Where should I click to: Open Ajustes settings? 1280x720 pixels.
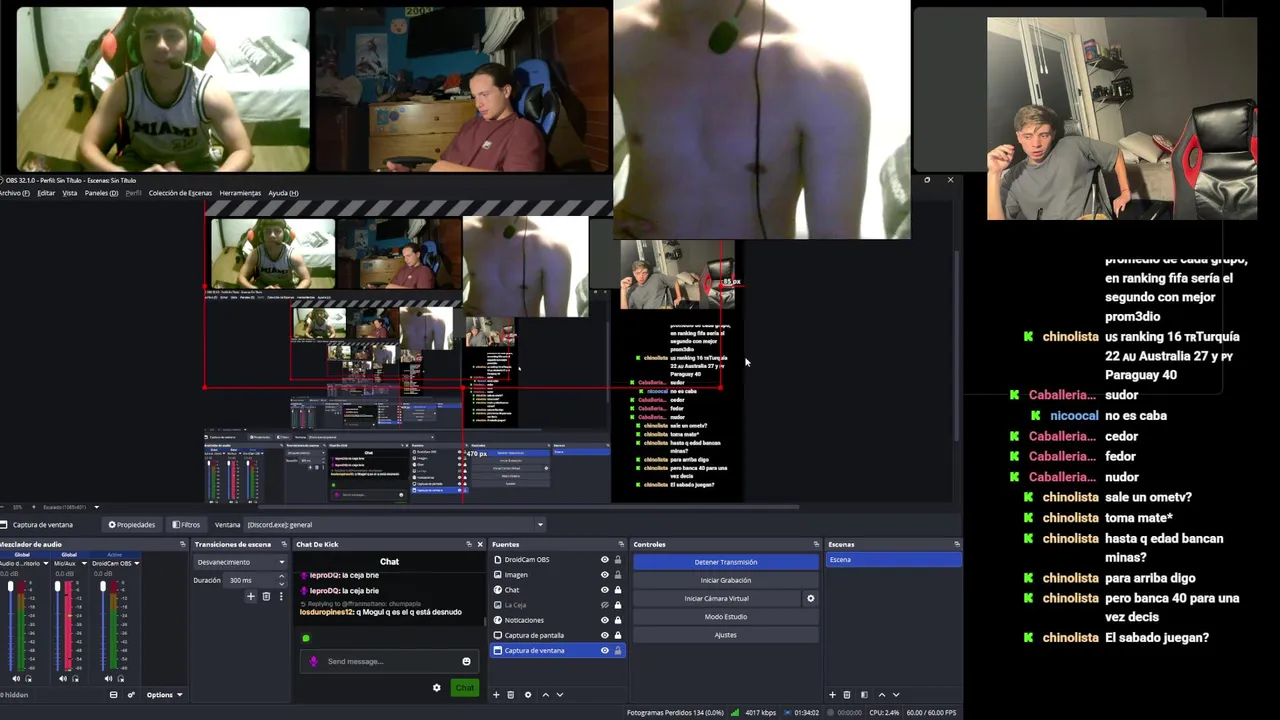(x=726, y=635)
